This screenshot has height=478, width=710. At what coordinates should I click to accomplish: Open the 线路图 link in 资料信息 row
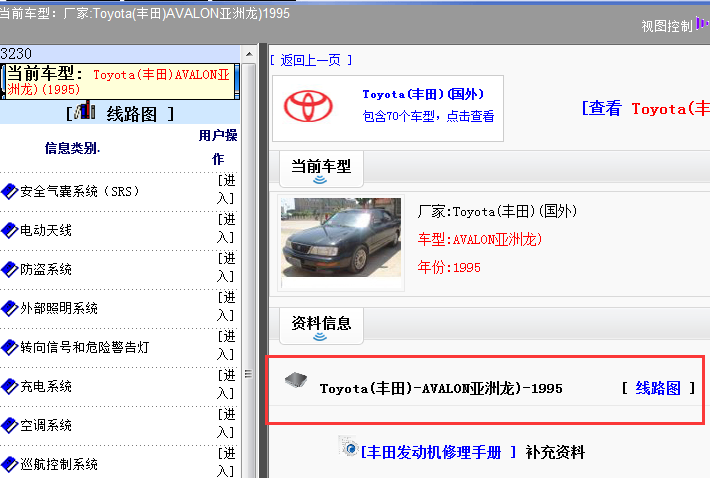tap(658, 388)
